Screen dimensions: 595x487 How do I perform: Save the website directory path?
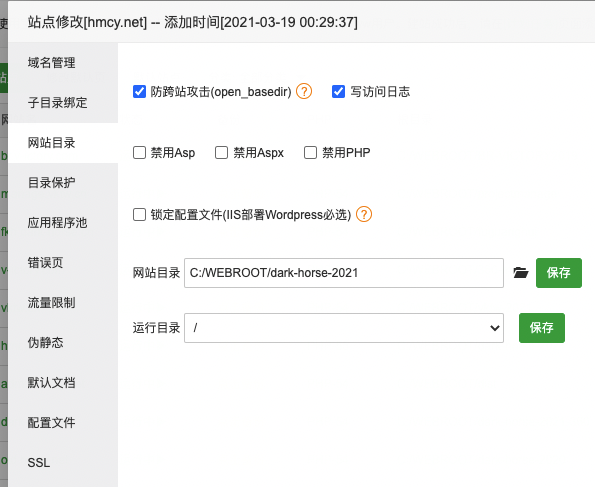point(559,273)
